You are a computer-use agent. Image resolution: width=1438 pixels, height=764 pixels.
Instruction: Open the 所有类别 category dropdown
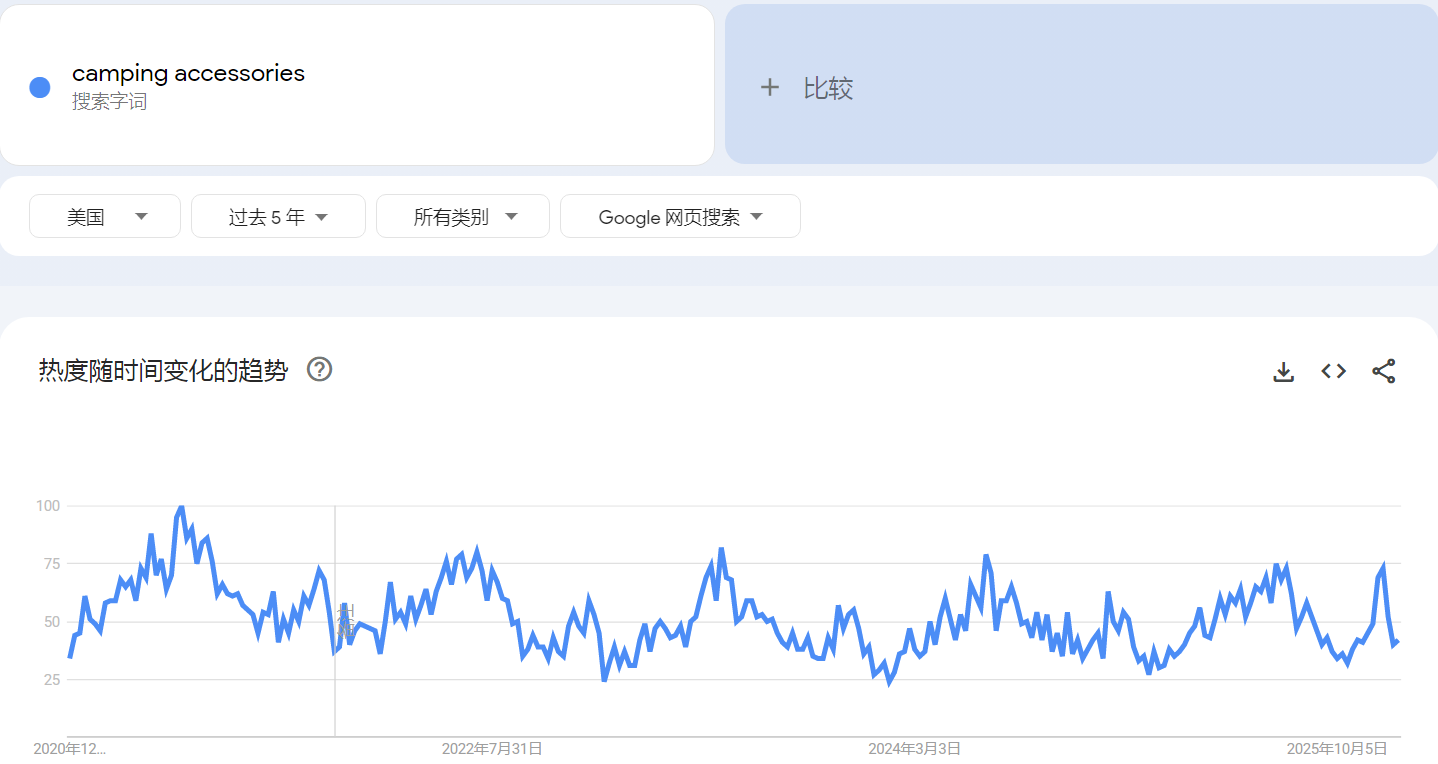tap(463, 216)
